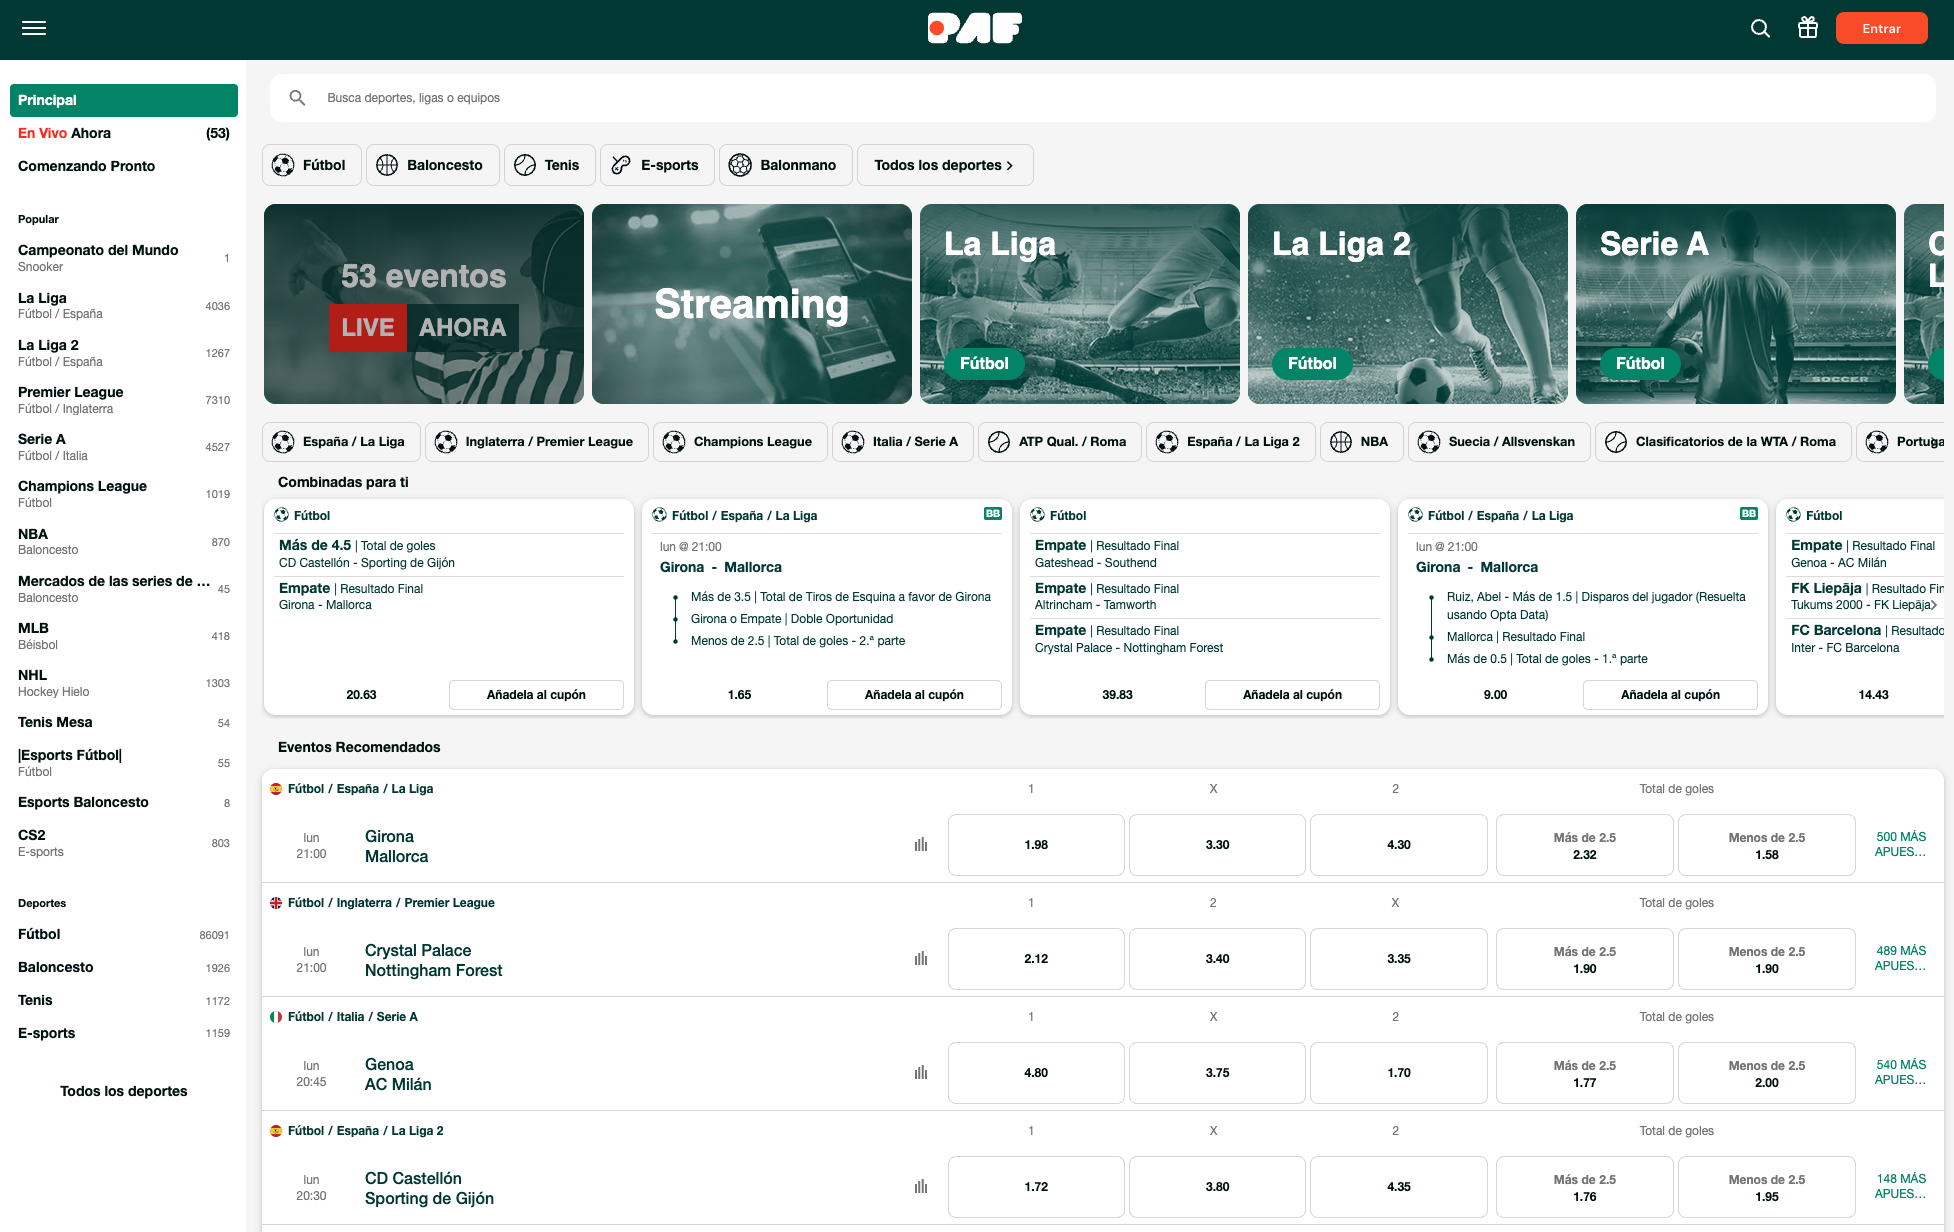Click the BB badge on the first Girona combo card

tap(993, 514)
